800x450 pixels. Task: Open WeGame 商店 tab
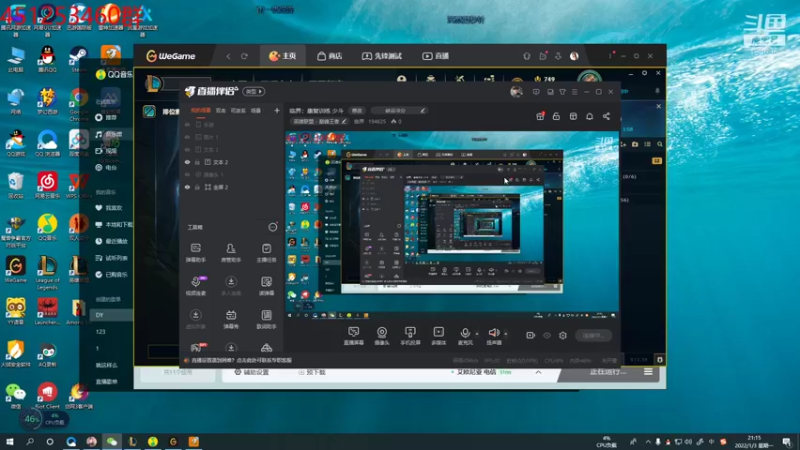(330, 56)
